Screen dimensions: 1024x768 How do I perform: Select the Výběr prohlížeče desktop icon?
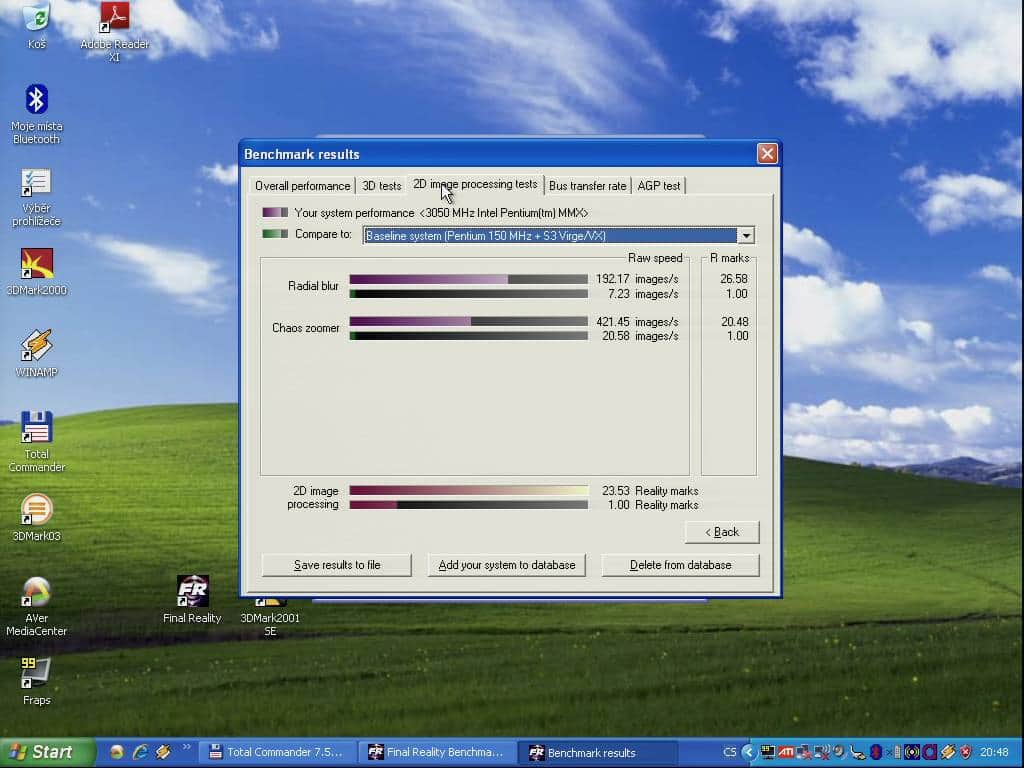[x=37, y=196]
